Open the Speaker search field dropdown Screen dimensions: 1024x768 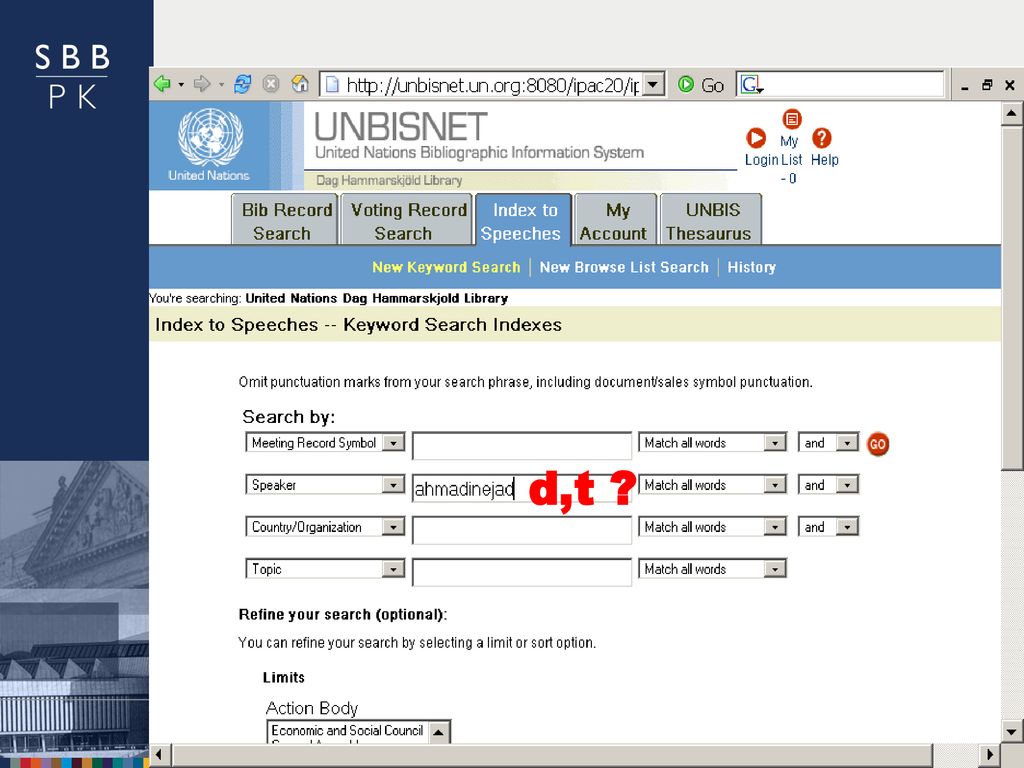tap(394, 485)
